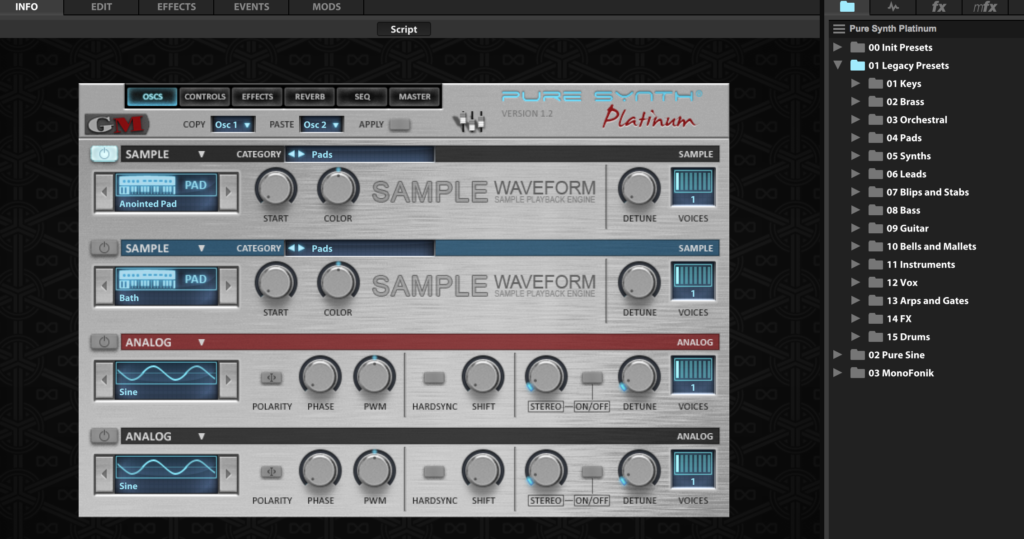Viewport: 1024px width, 539px height.
Task: Previous waveform arrow on first analog oscillator
Action: tap(104, 380)
